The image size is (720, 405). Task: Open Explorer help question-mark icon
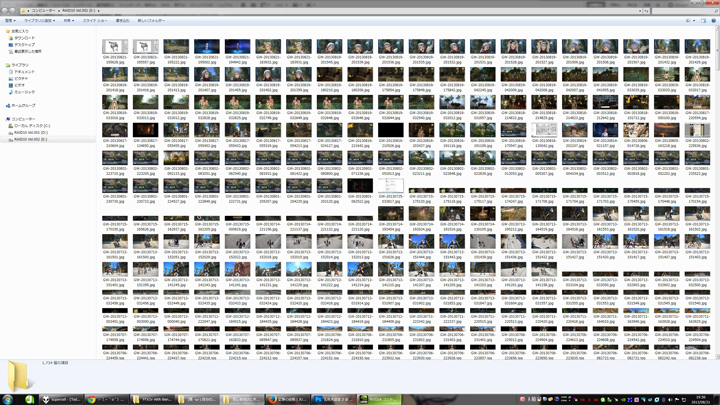714,21
